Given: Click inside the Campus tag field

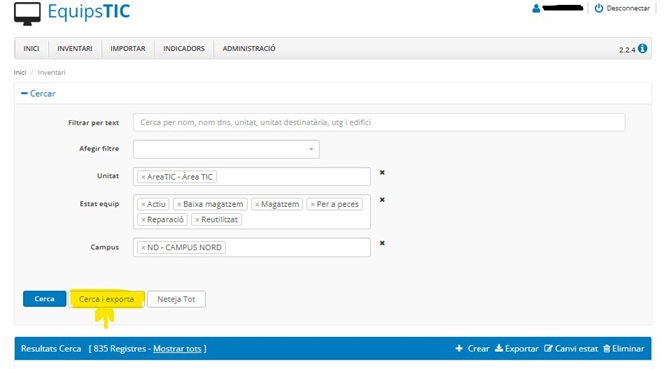Looking at the screenshot, I should click(x=252, y=247).
